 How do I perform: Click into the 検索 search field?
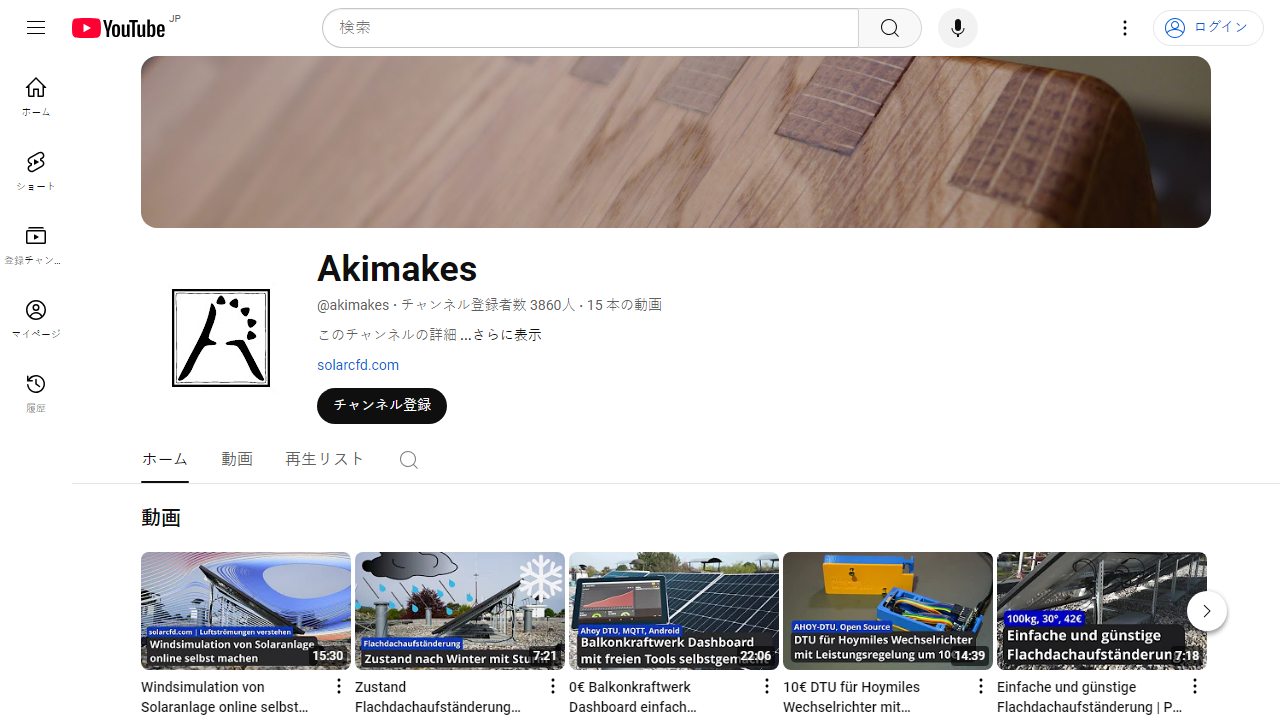point(590,28)
